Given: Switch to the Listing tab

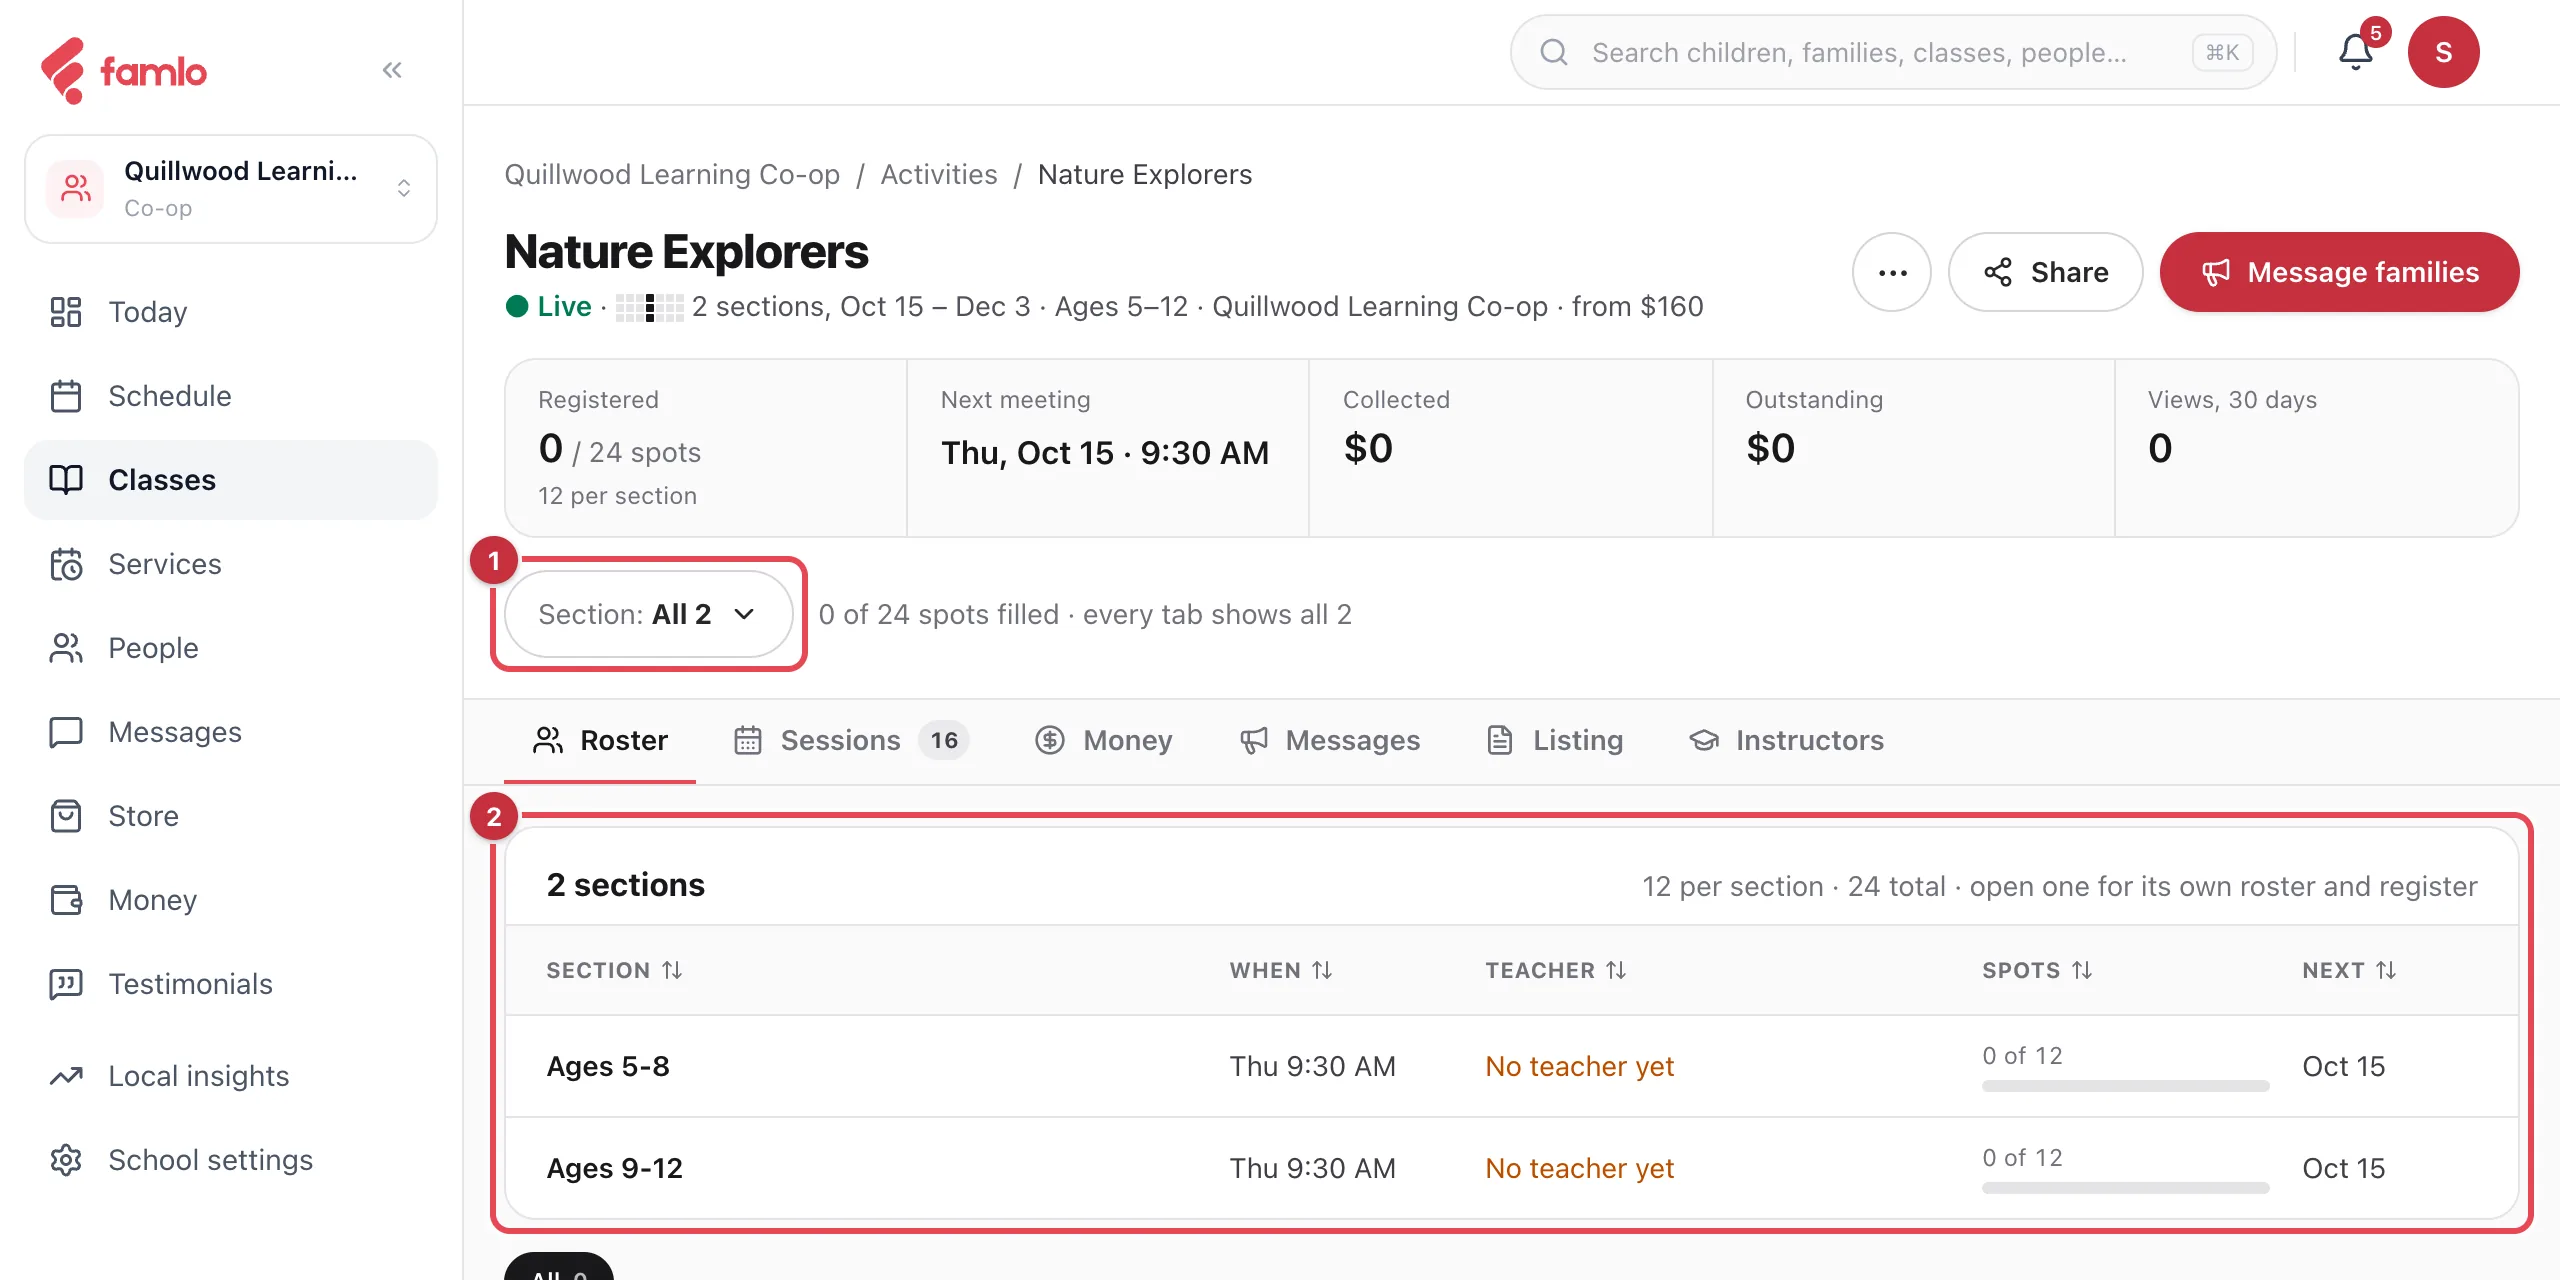Looking at the screenshot, I should coord(1555,740).
